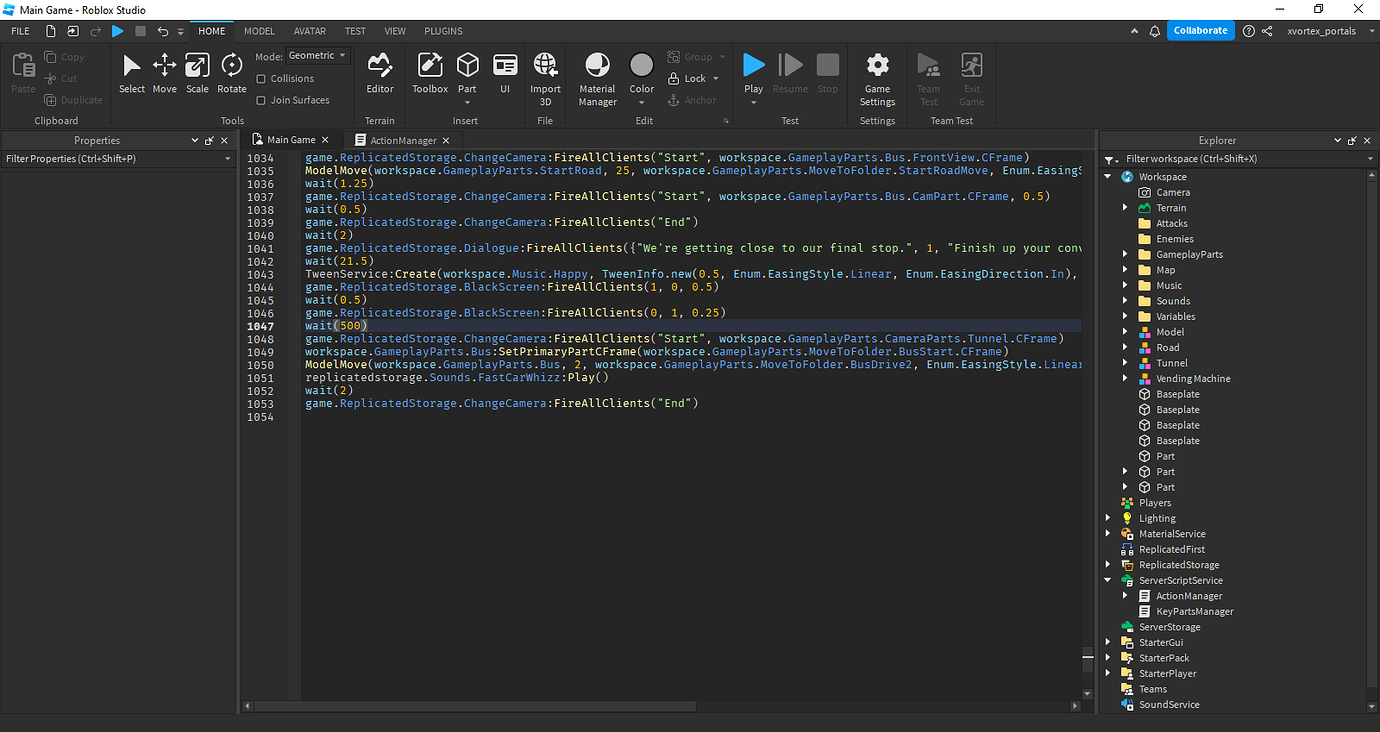Open the UI insert tool
The height and width of the screenshot is (732, 1380).
click(x=505, y=75)
